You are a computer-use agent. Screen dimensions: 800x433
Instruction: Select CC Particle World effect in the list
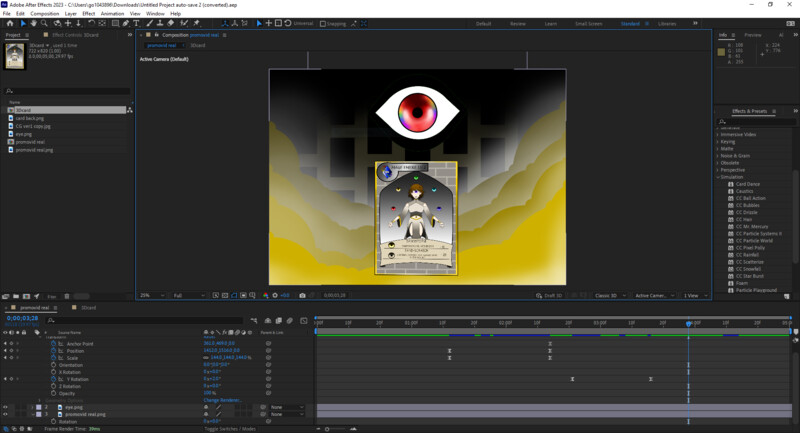click(x=753, y=240)
